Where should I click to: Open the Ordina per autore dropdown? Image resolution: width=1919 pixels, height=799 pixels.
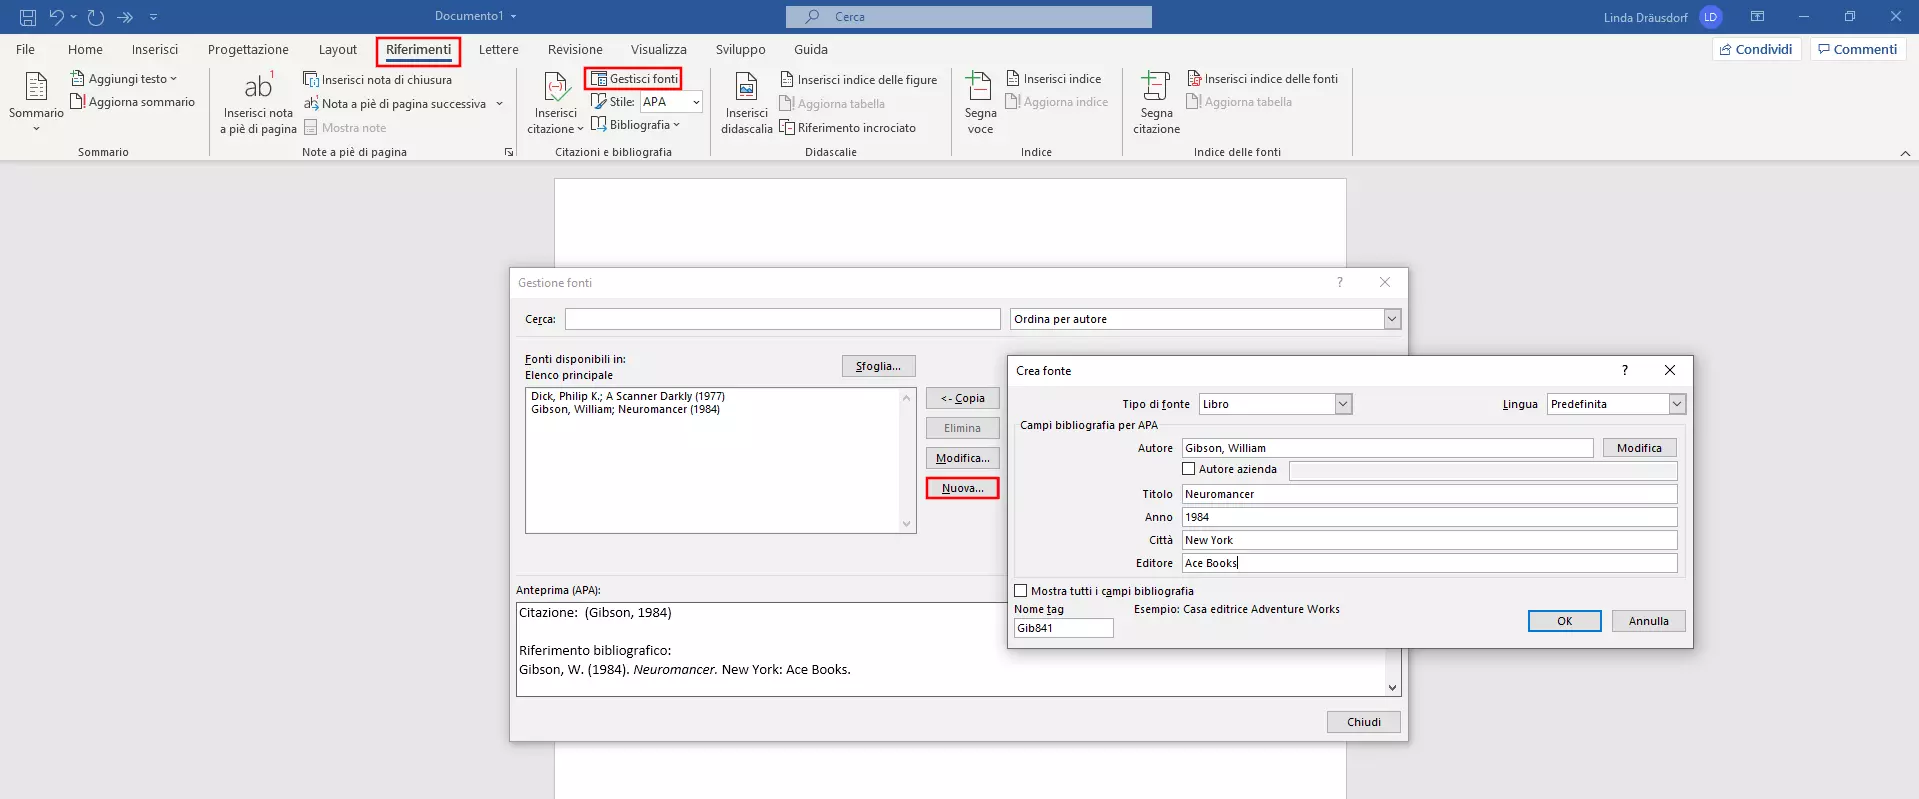click(x=1391, y=319)
